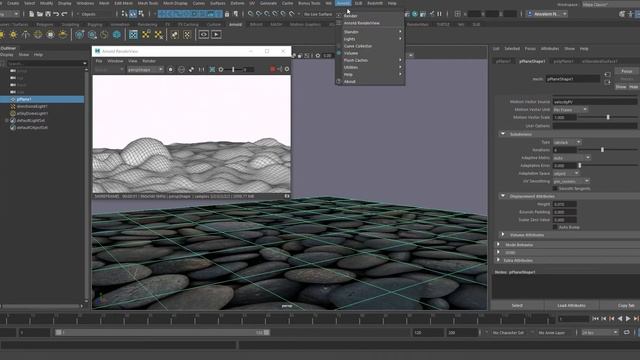Choose Curve Collector in Arnold menu
Image resolution: width=640 pixels, height=360 pixels.
coord(358,46)
